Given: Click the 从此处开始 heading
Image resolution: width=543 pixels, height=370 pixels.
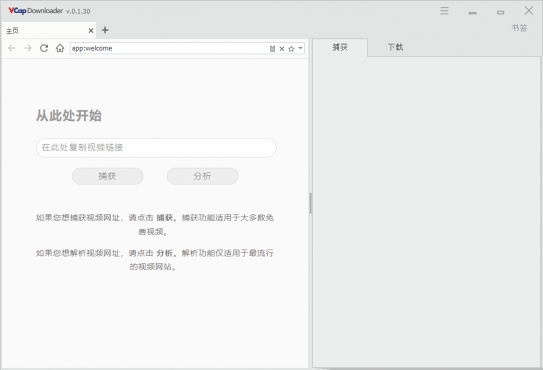Looking at the screenshot, I should point(69,116).
